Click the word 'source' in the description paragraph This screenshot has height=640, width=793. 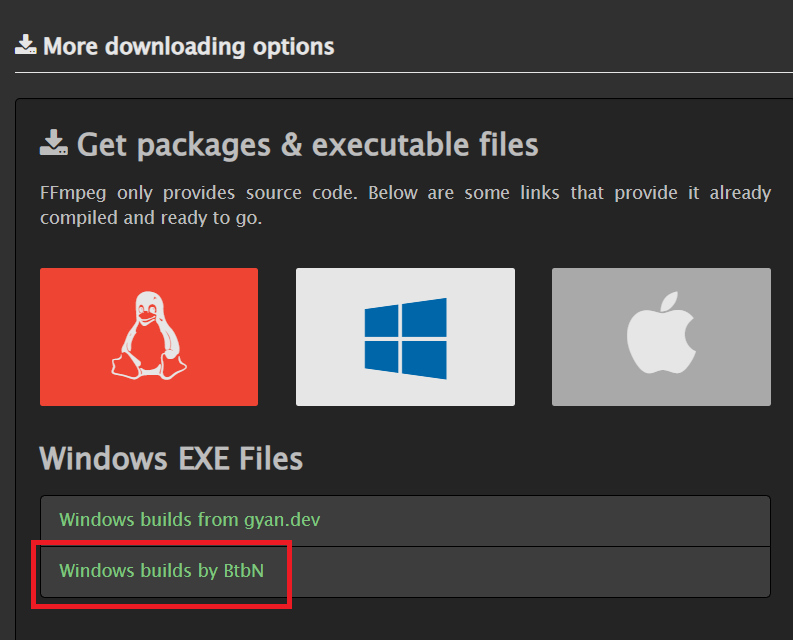274,193
